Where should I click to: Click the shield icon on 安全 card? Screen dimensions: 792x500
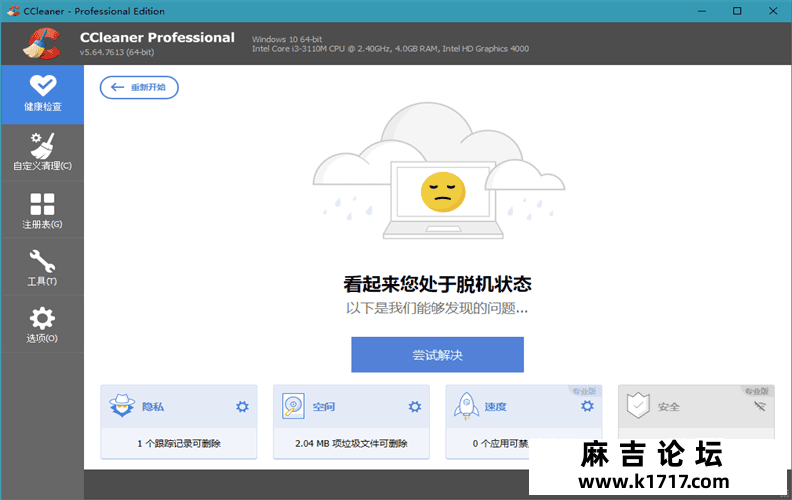coord(638,405)
